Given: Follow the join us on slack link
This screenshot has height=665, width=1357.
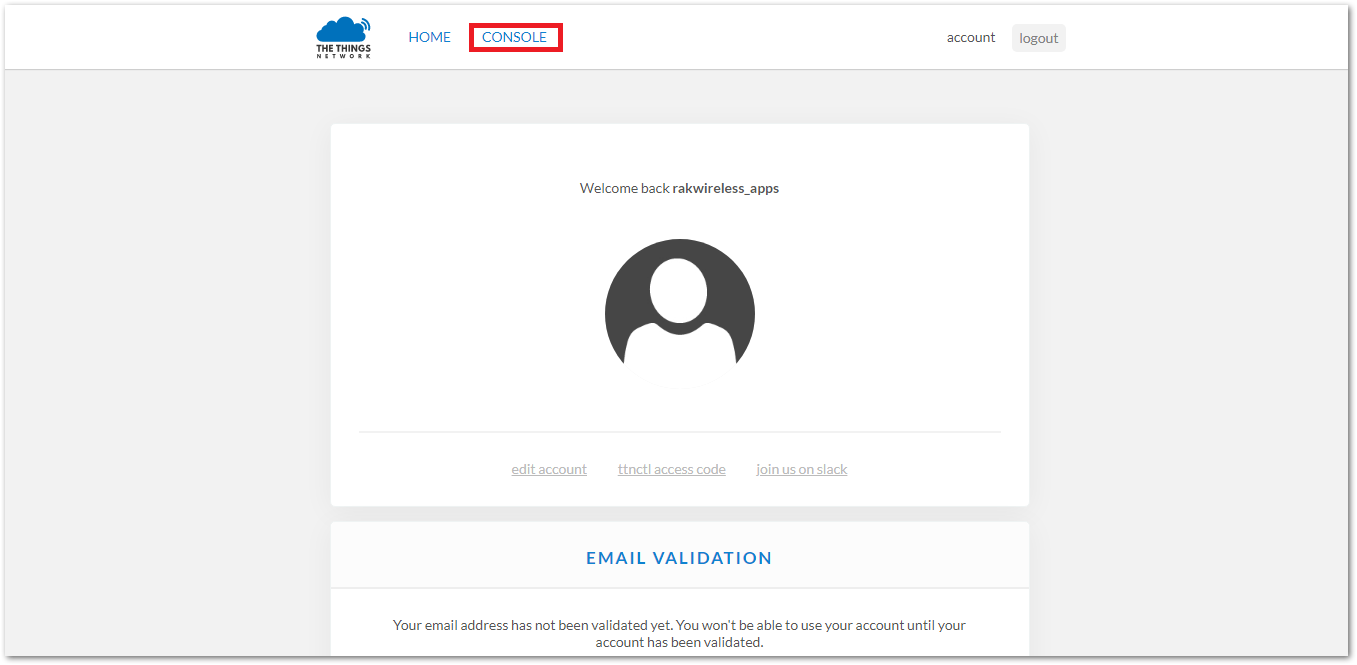Looking at the screenshot, I should click(801, 469).
